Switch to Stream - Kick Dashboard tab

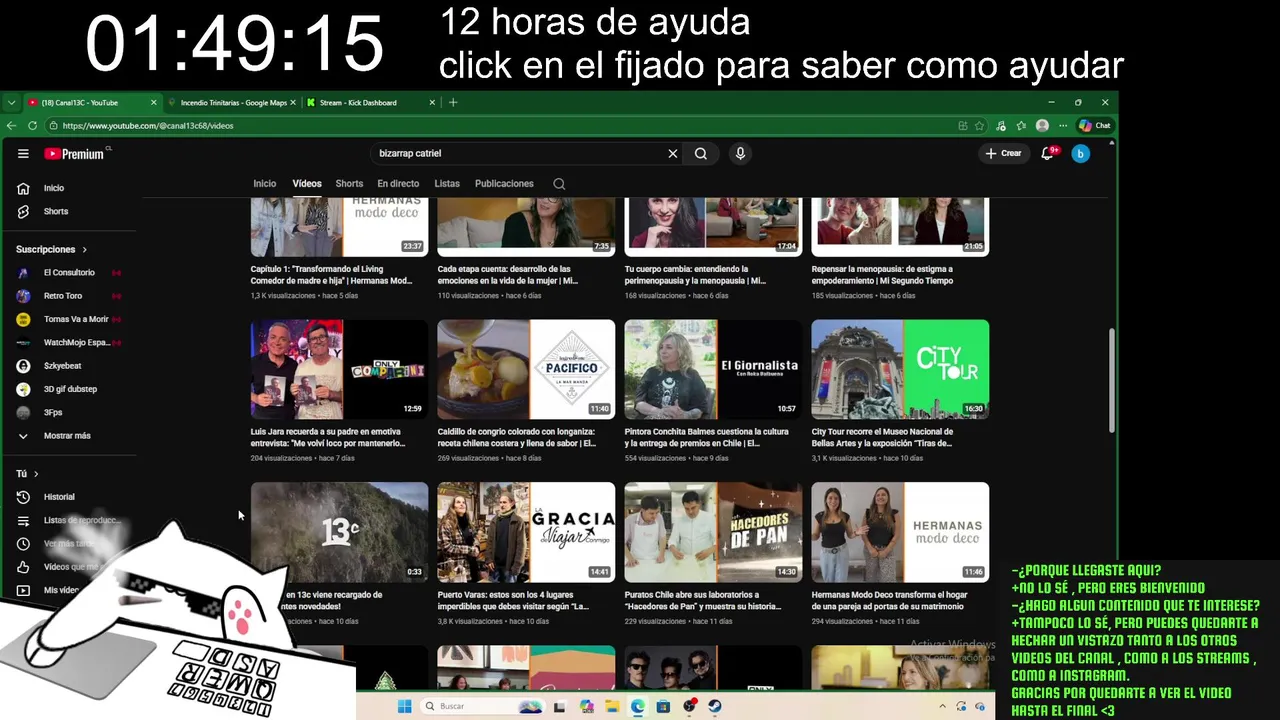(371, 102)
